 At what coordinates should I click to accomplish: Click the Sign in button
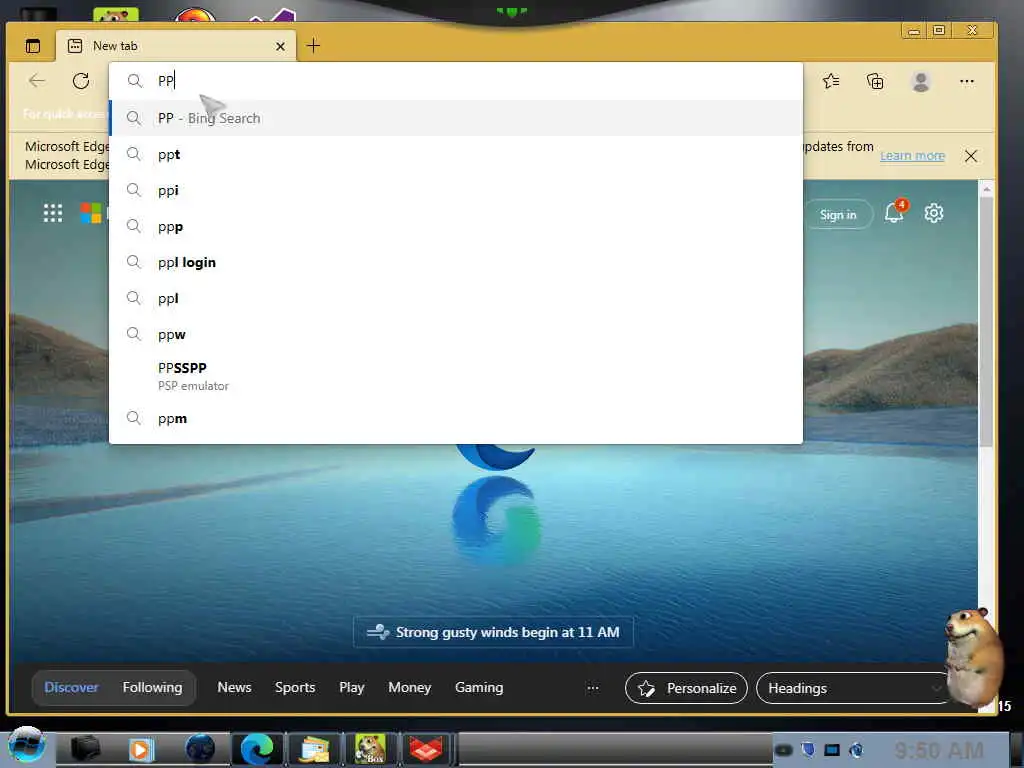tap(838, 215)
